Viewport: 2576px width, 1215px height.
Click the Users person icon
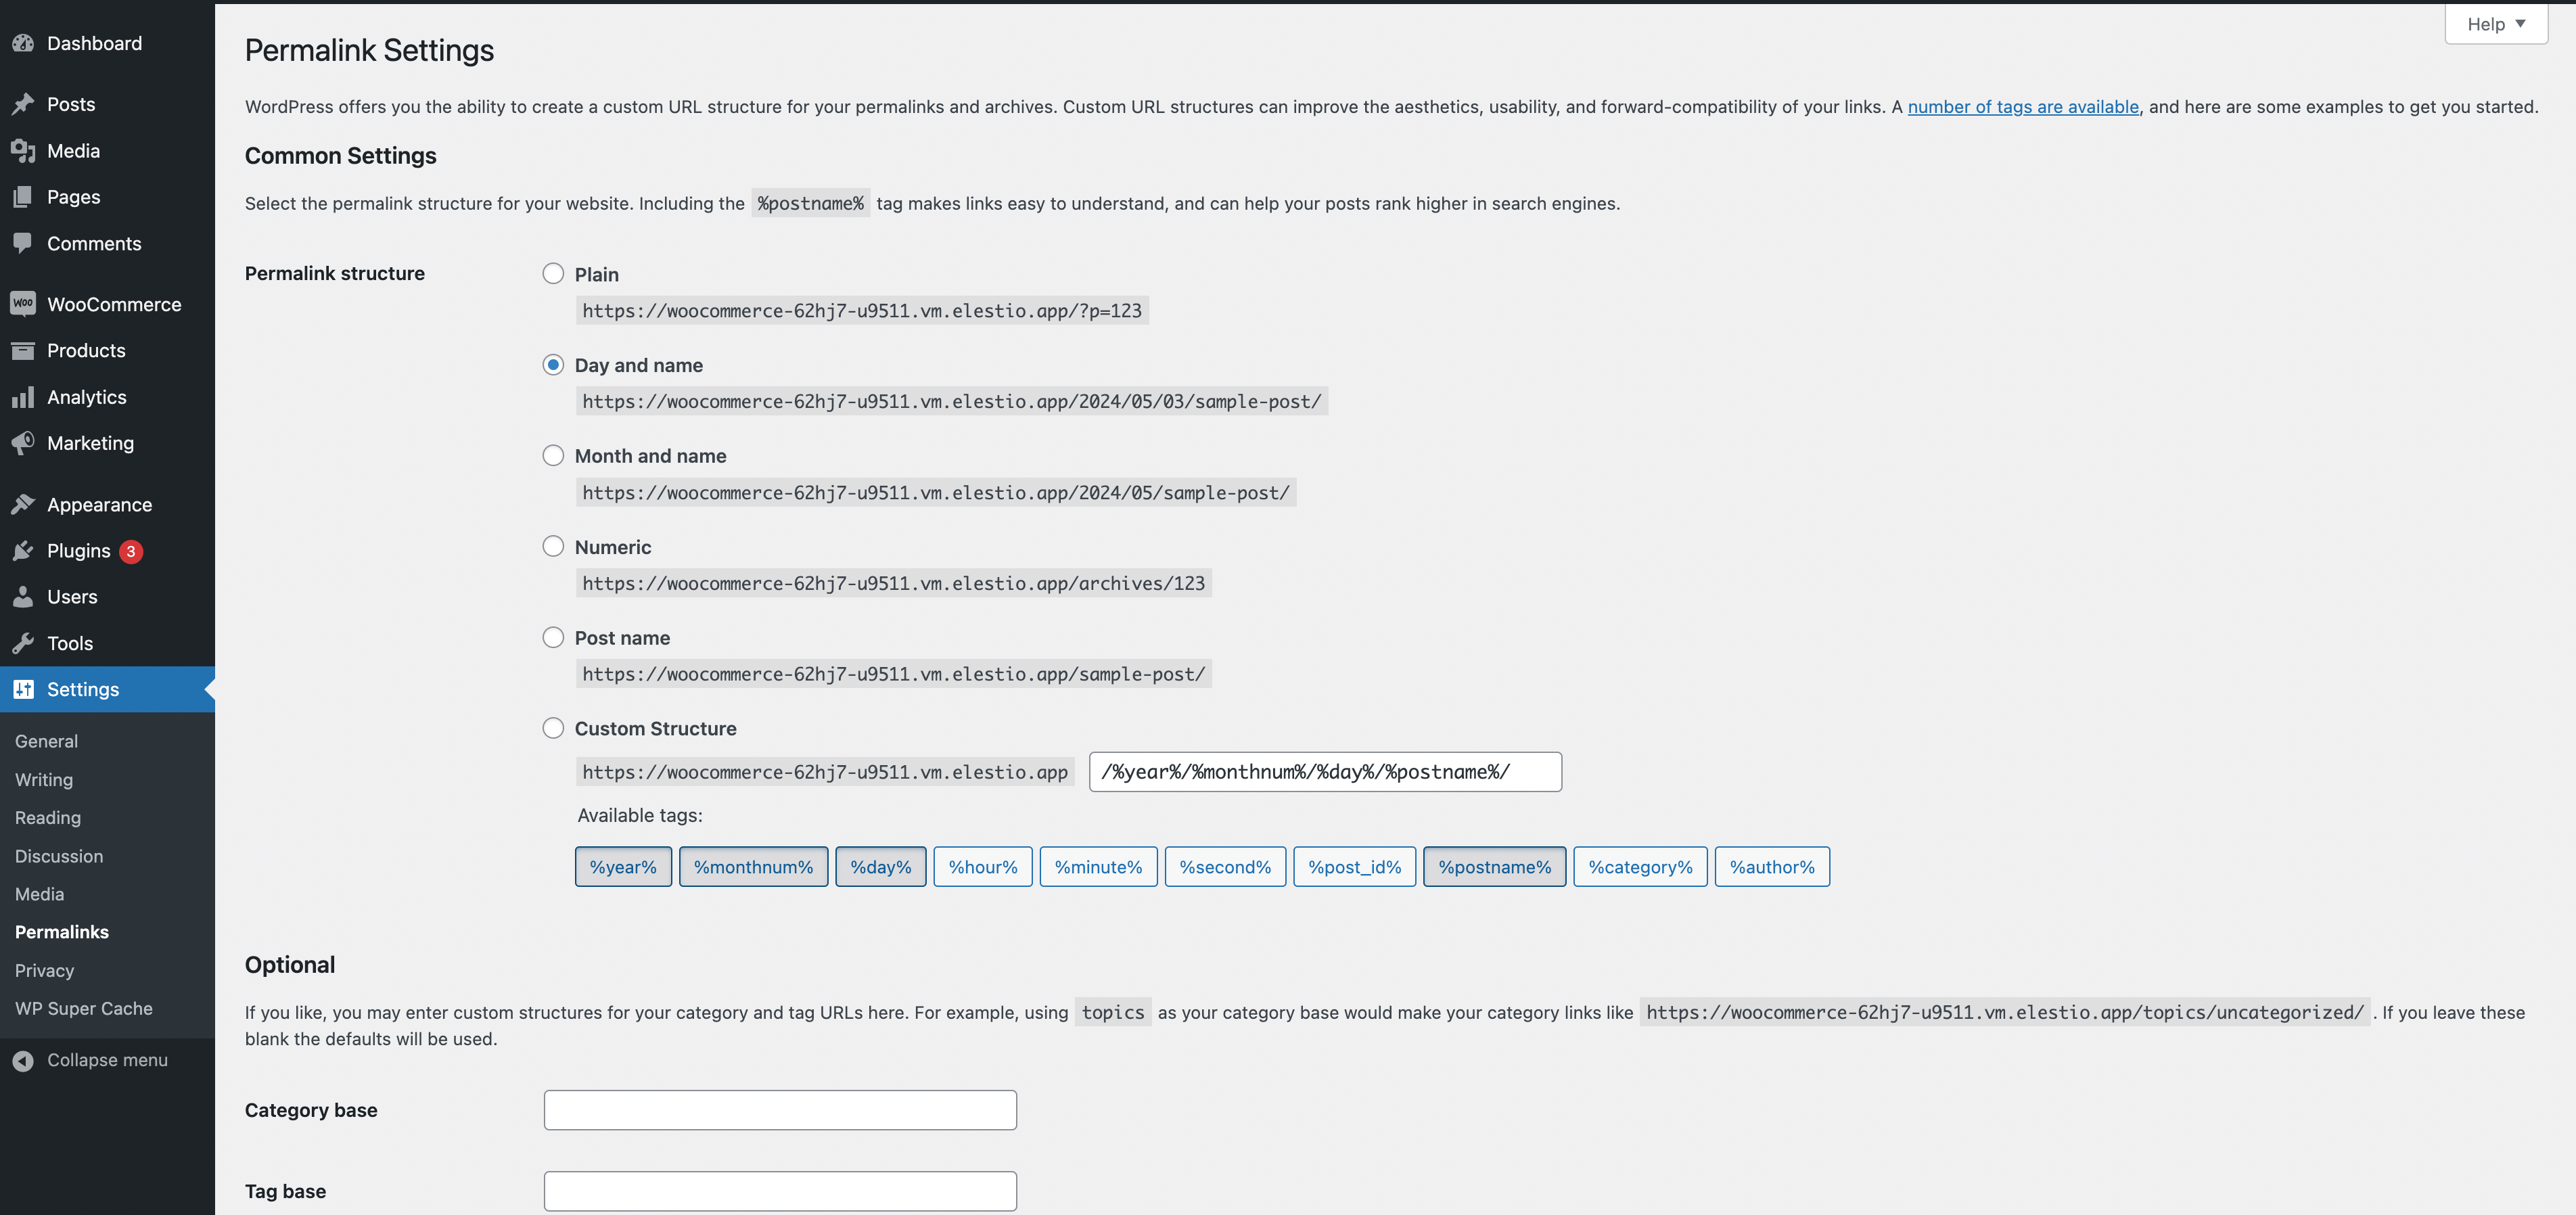pyautogui.click(x=23, y=597)
